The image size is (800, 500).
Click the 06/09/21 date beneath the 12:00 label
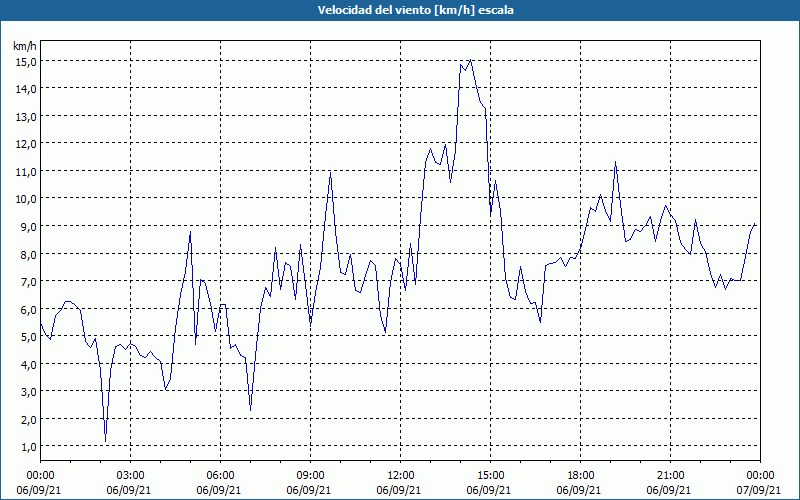399,490
